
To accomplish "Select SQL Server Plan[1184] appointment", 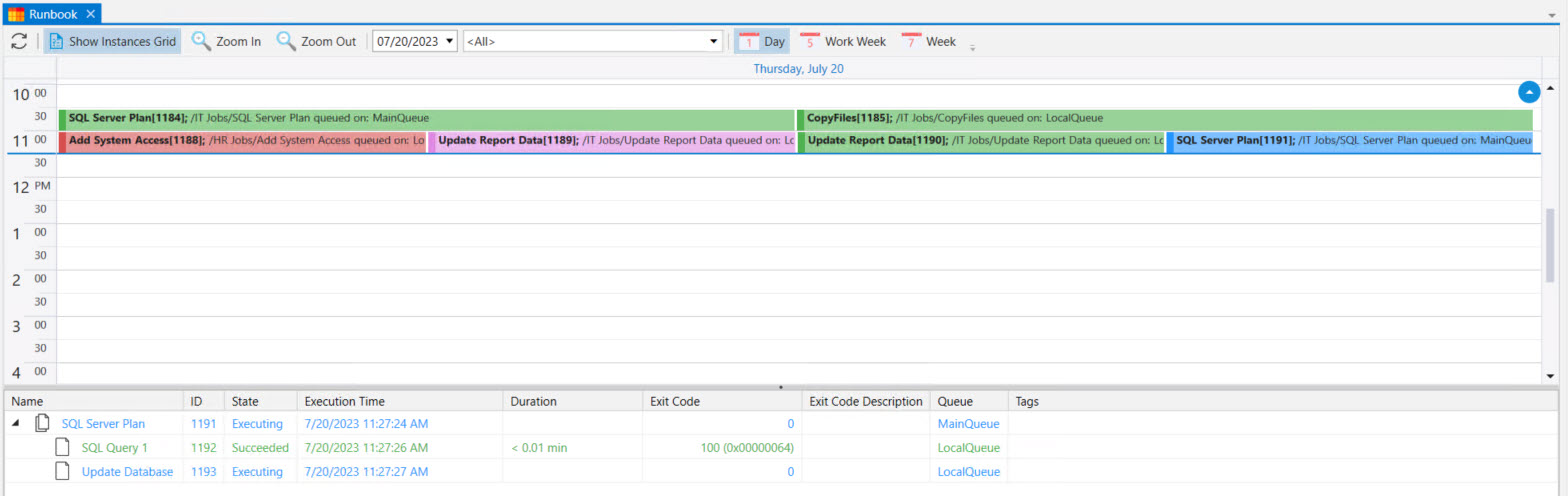I will (x=426, y=118).
